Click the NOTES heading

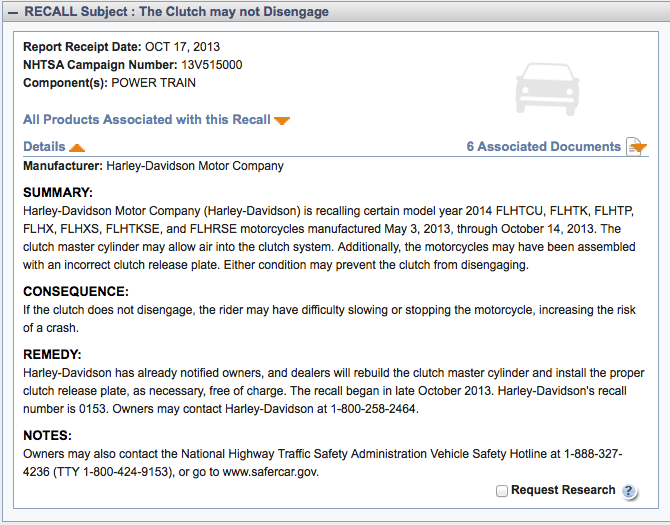point(47,435)
